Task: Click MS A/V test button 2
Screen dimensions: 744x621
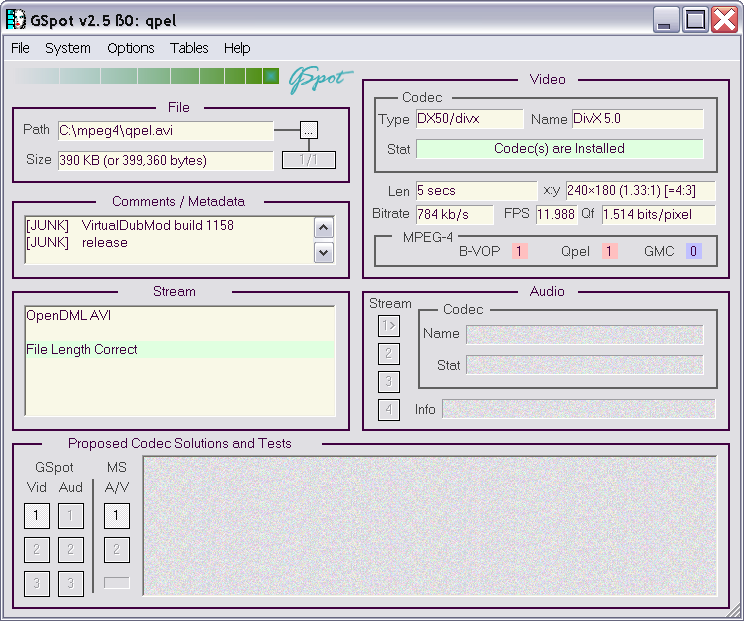Action: tap(117, 549)
